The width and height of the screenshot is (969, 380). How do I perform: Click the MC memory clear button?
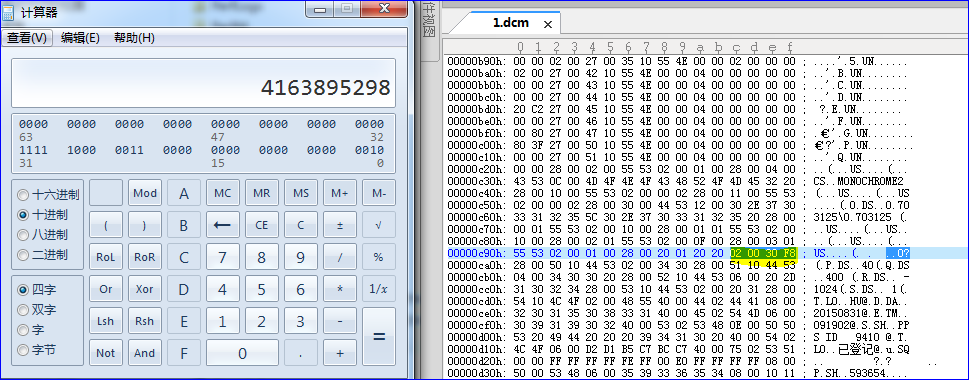(222, 193)
